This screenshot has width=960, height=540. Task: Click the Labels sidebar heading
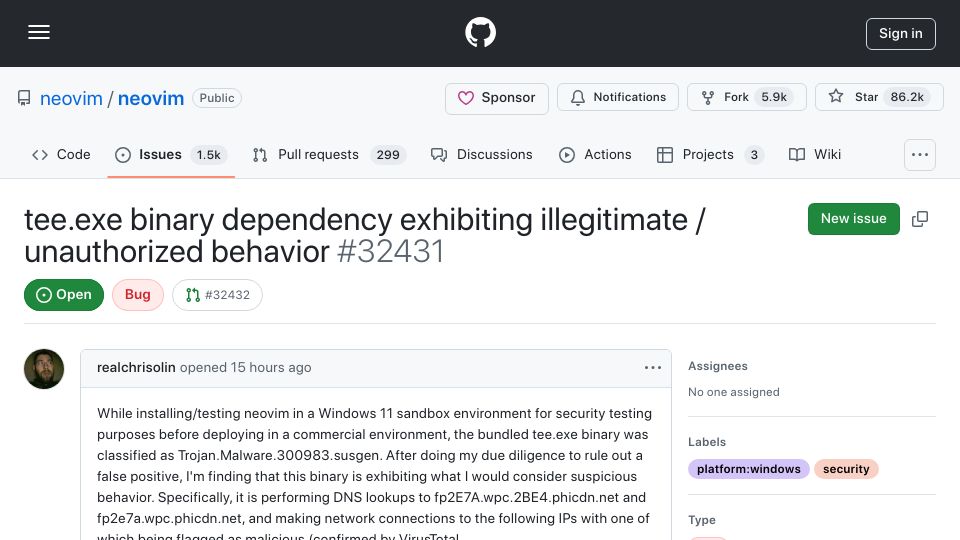click(707, 442)
